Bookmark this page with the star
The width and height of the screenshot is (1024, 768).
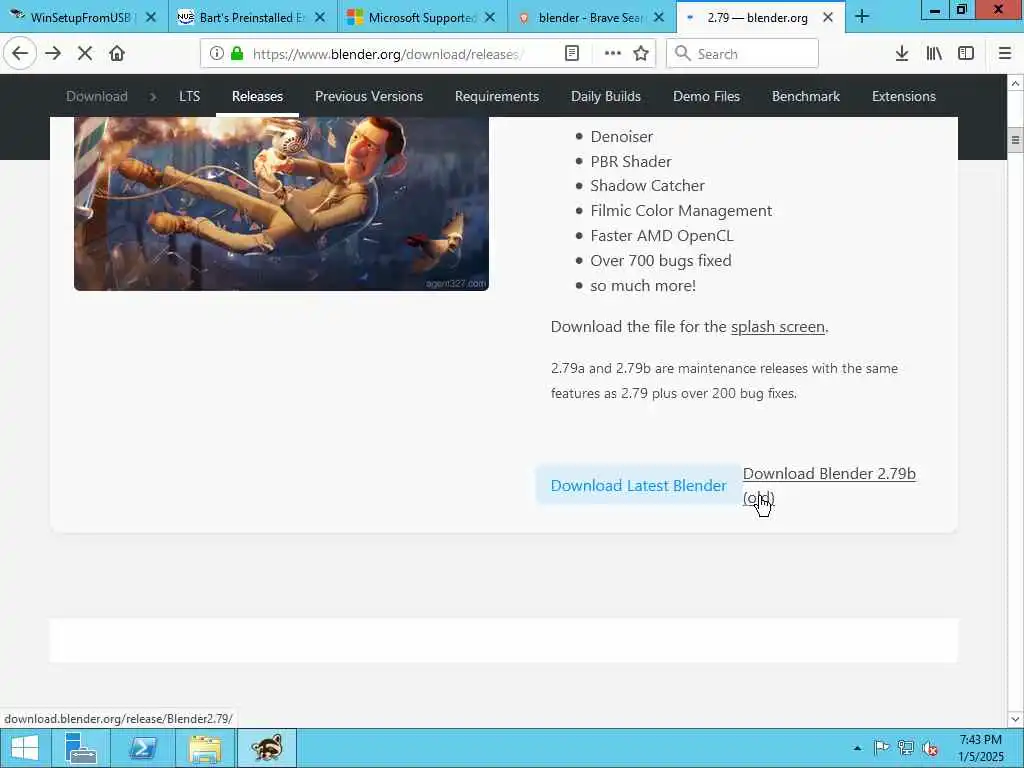641,53
